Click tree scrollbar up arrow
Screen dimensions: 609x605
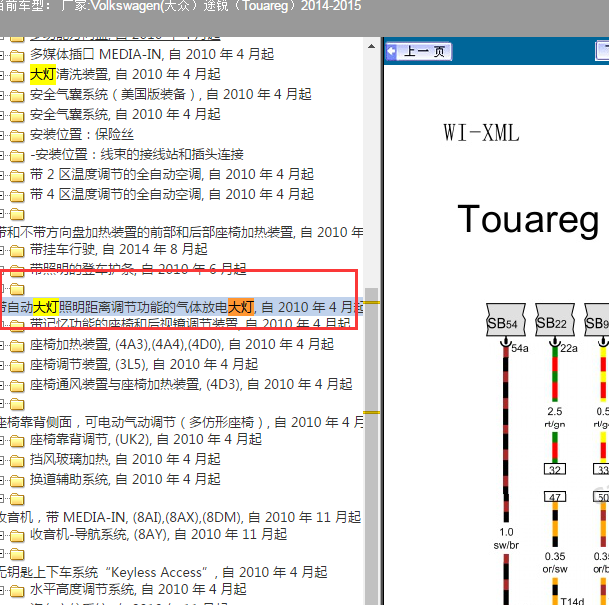[371, 46]
